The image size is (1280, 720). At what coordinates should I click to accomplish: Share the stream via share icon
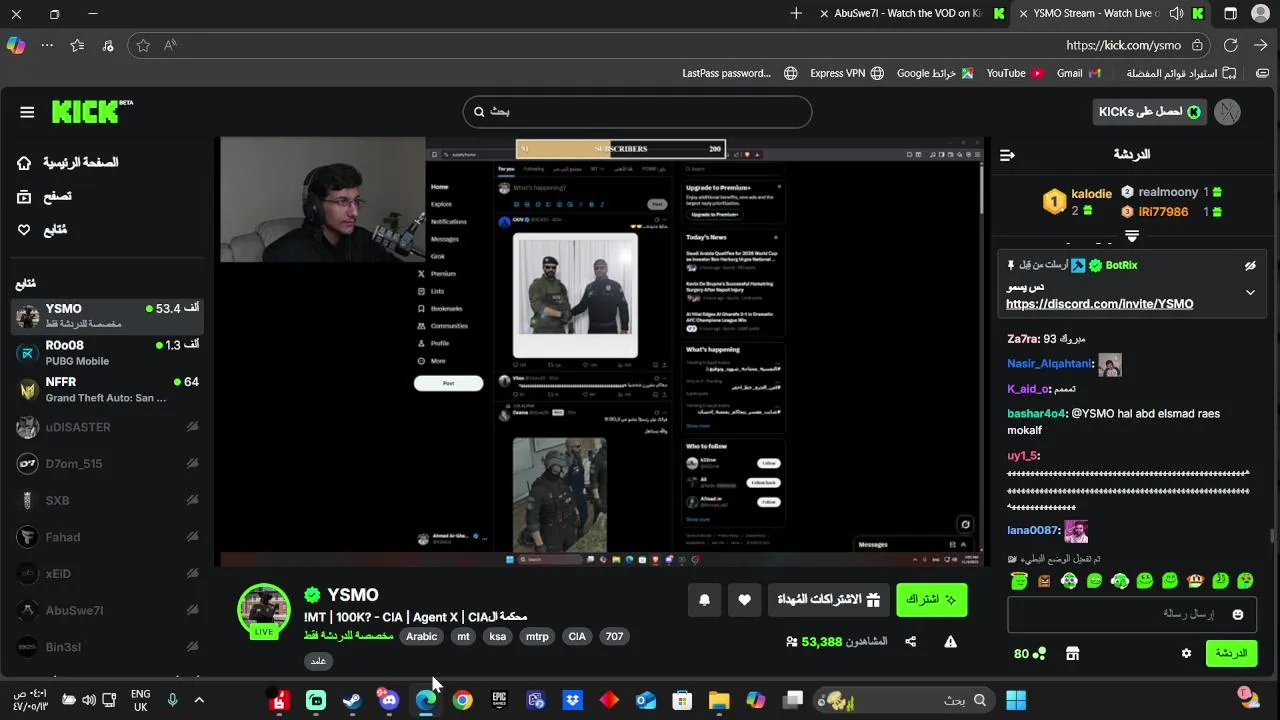[911, 642]
